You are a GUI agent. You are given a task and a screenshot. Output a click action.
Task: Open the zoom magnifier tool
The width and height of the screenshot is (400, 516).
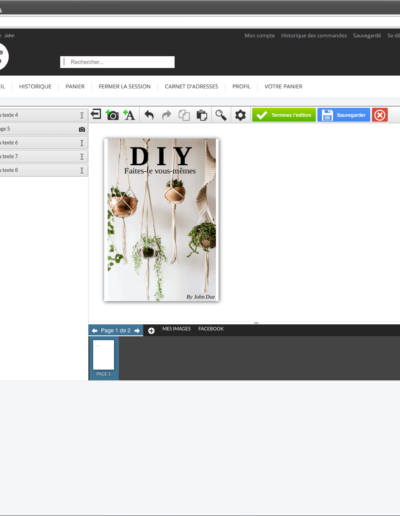pyautogui.click(x=221, y=115)
